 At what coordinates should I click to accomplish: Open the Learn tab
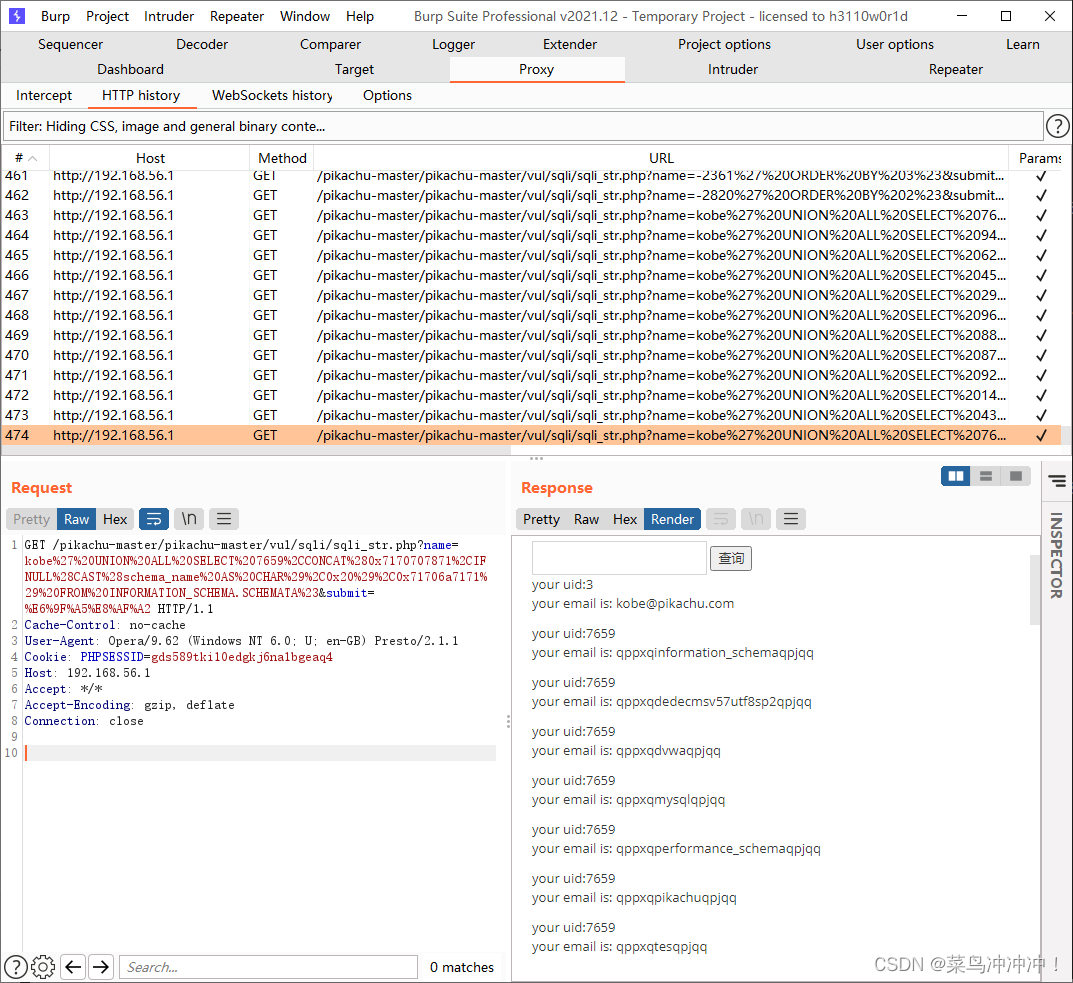coord(1022,44)
